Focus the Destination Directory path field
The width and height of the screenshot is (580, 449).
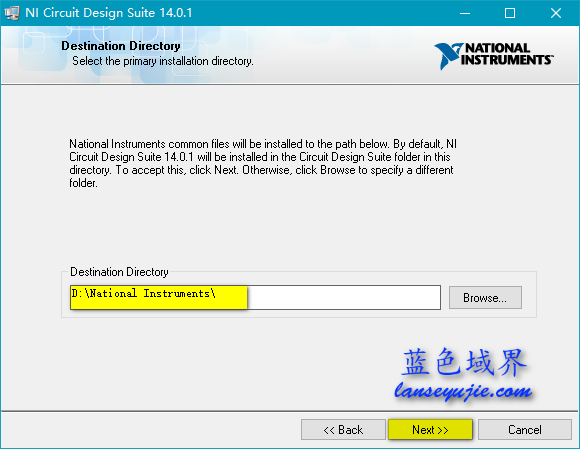255,297
